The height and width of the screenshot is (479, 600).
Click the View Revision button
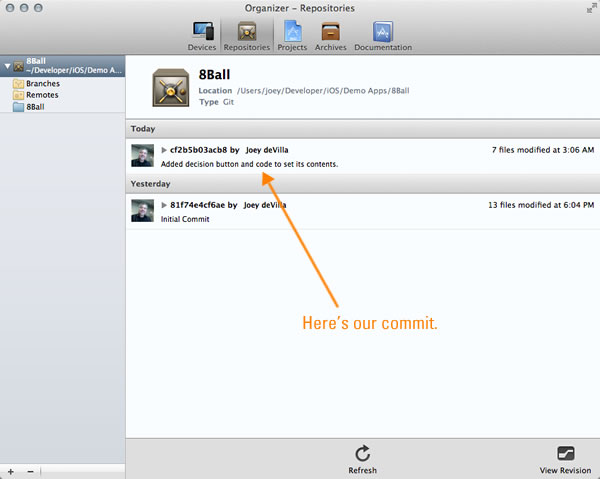pyautogui.click(x=565, y=459)
